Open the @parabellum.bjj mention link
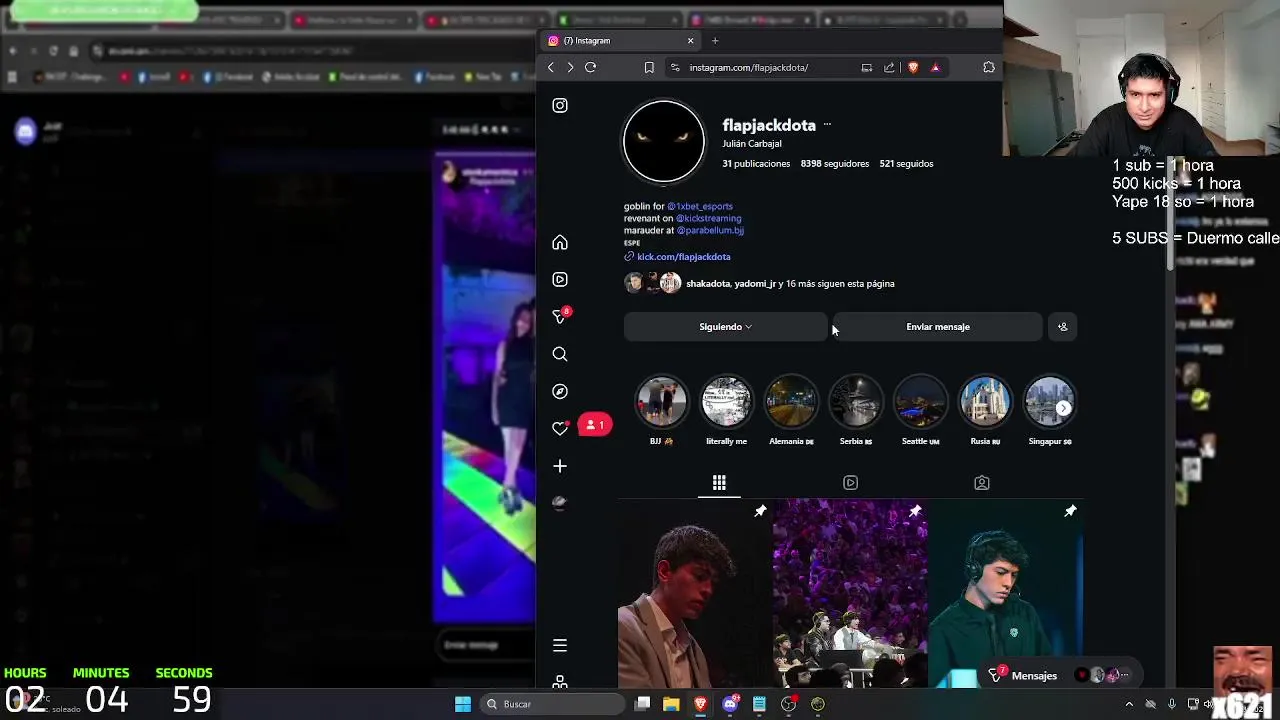1280x720 pixels. tap(710, 230)
